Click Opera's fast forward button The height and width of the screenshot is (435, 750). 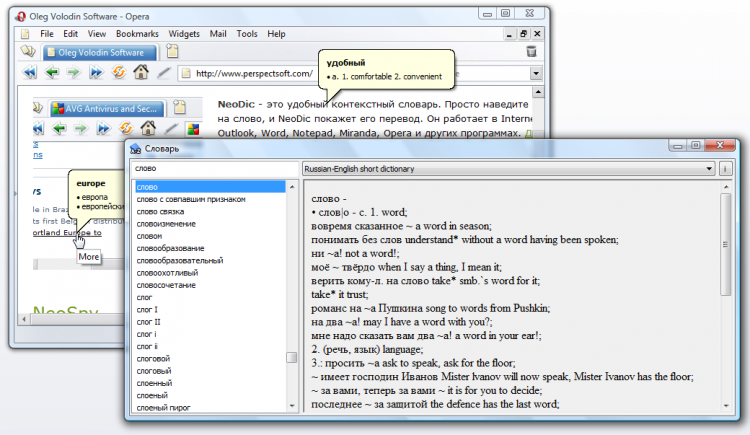pyautogui.click(x=96, y=73)
